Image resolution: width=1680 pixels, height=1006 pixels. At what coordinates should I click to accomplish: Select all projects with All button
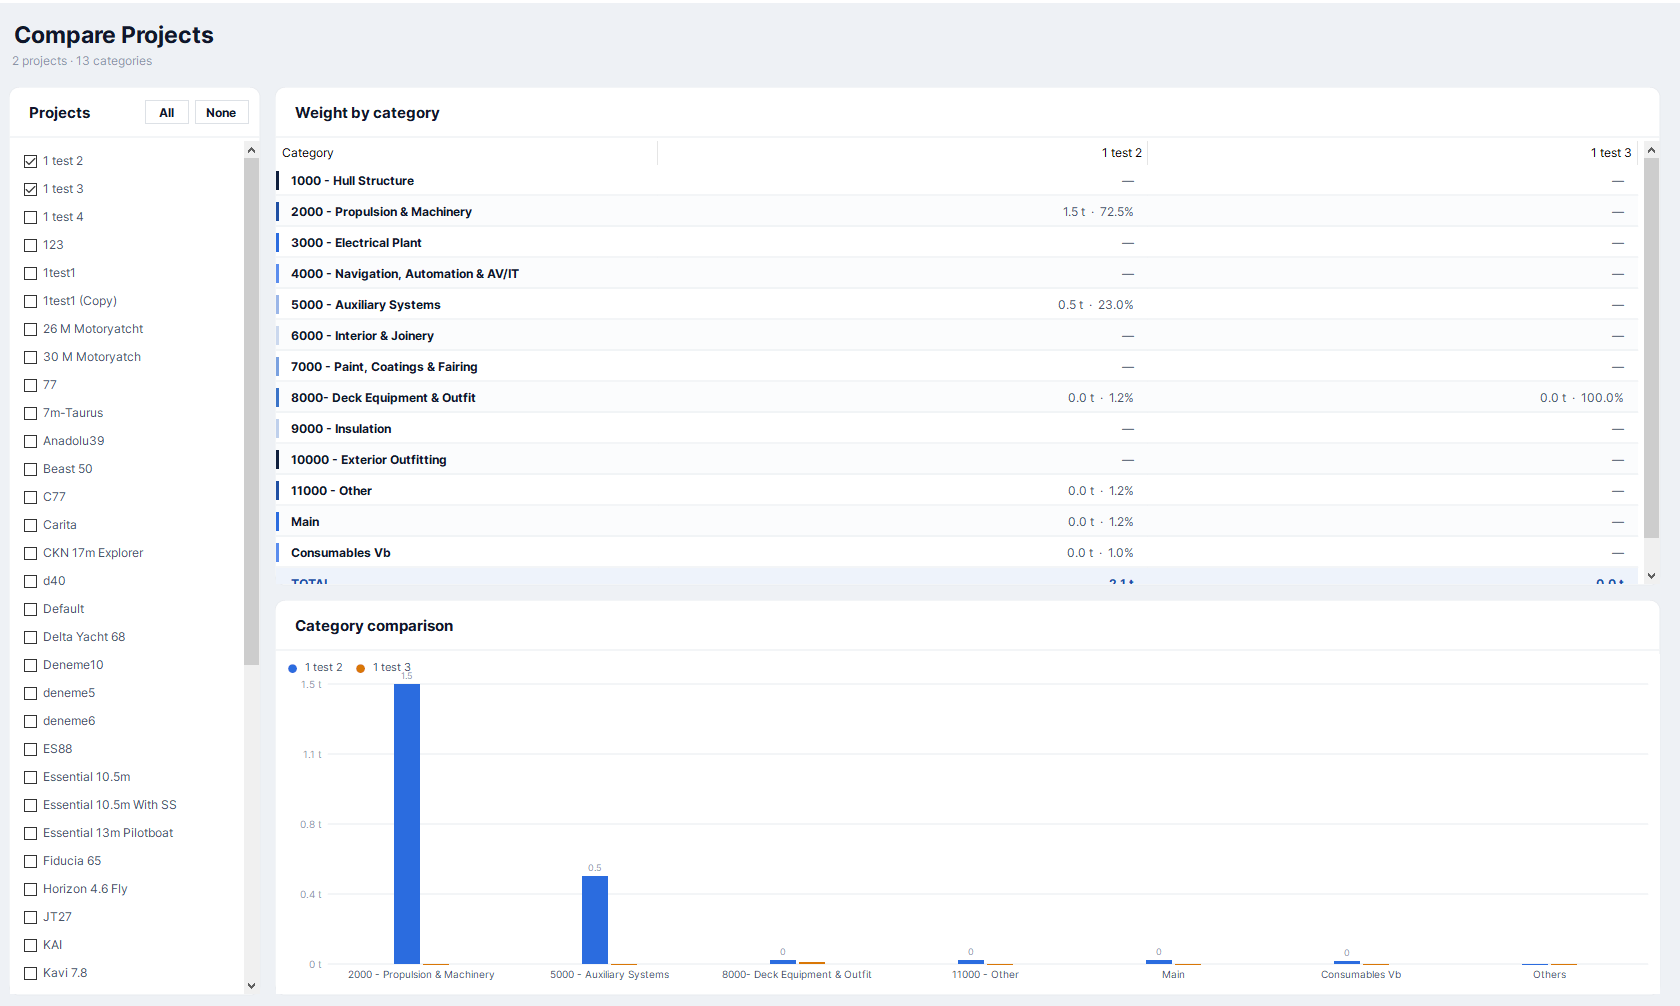[167, 113]
